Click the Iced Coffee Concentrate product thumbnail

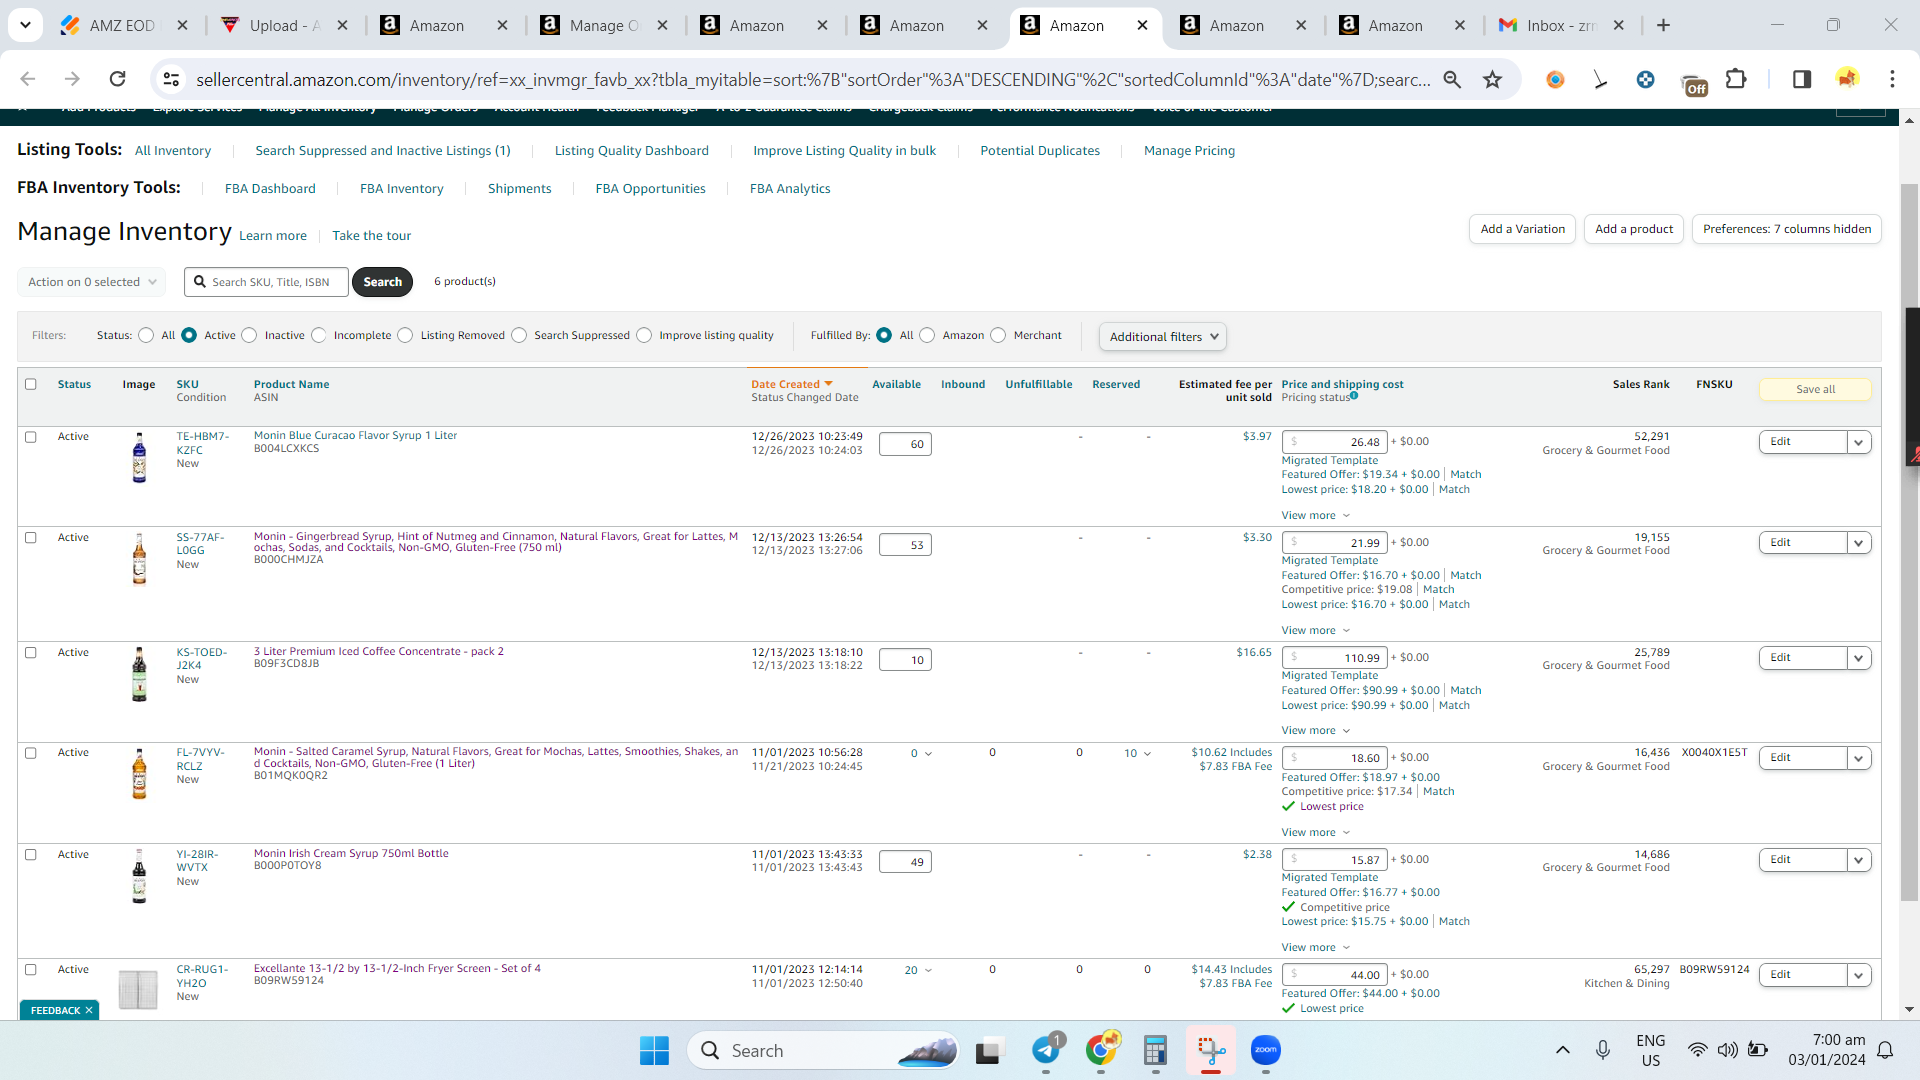point(139,674)
